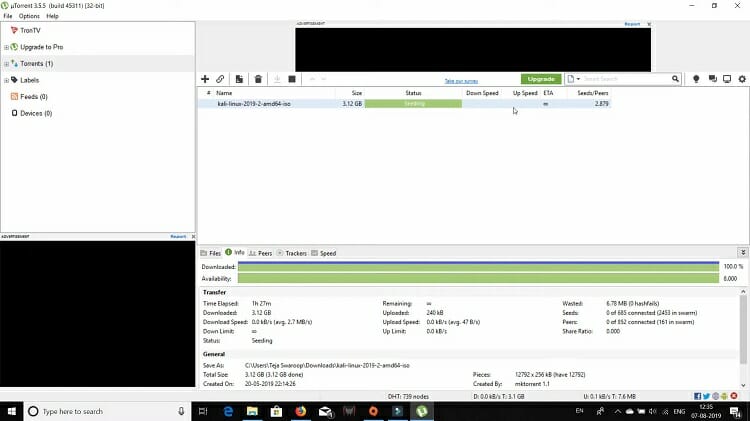Switch to the Speed tab
The image size is (750, 421).
coord(324,253)
